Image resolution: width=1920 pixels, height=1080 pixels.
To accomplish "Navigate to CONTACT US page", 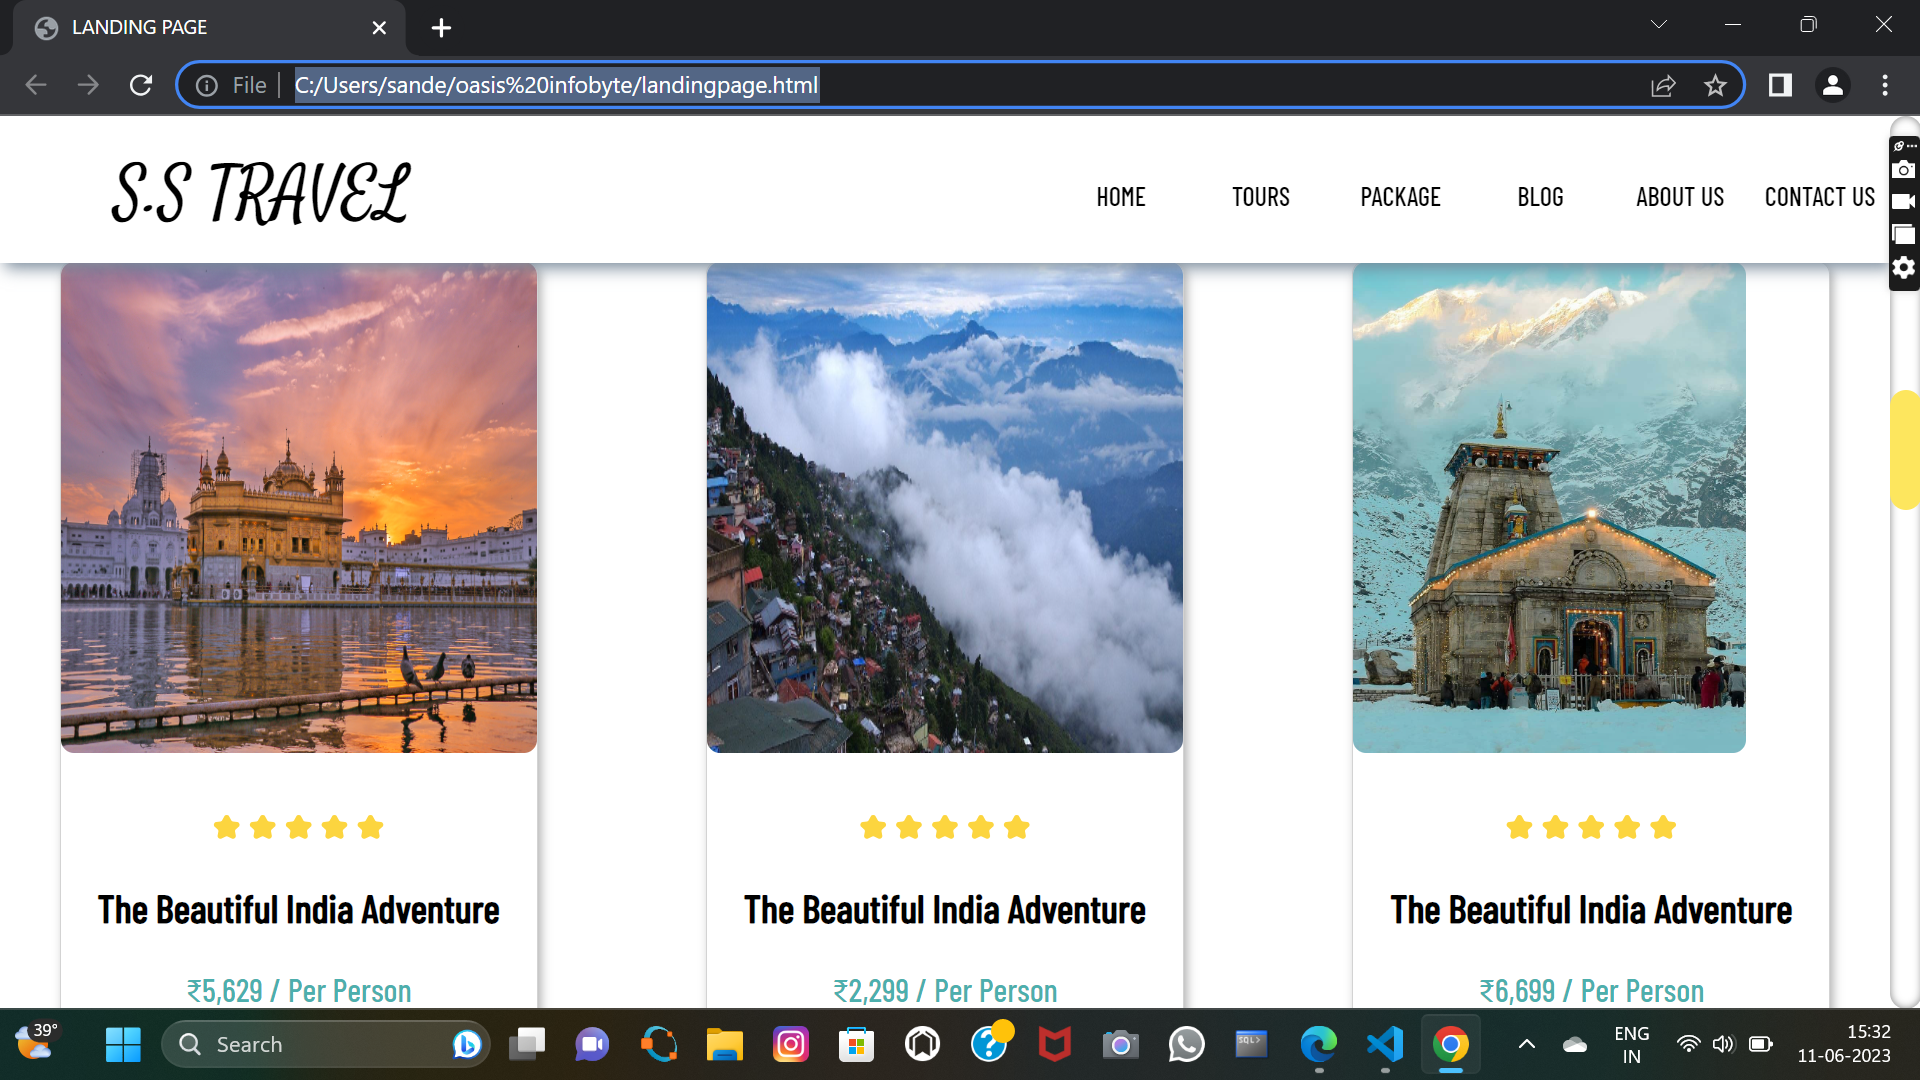I will (1819, 197).
